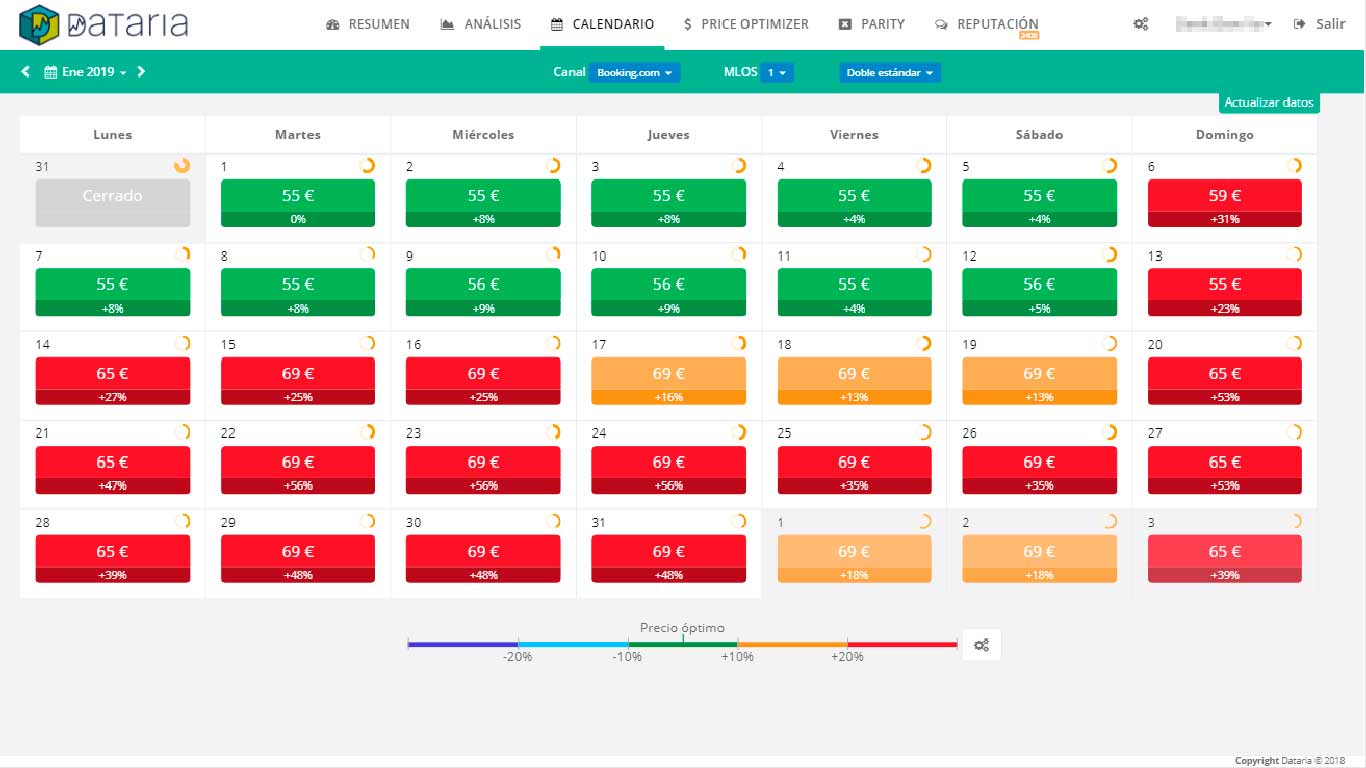
Task: Select the 59 € price on January 6
Action: click(1224, 196)
